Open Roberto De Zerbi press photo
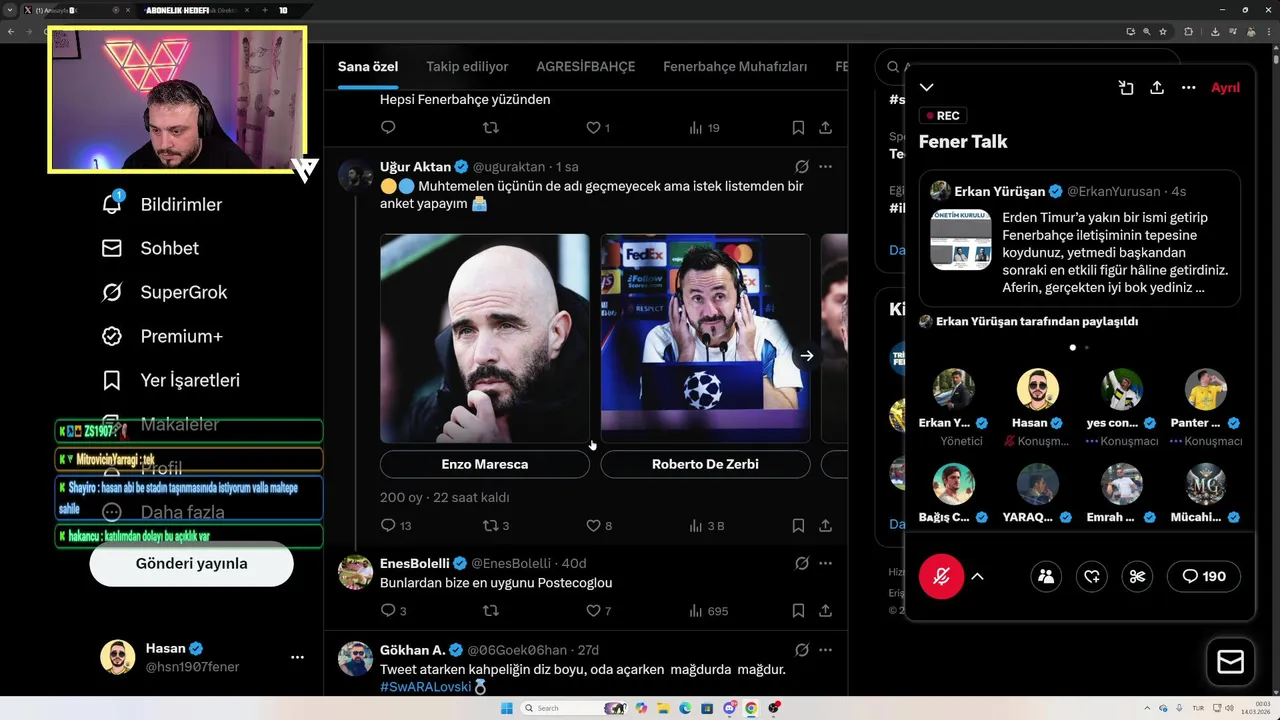Screen dimensions: 1280x720 pos(705,338)
